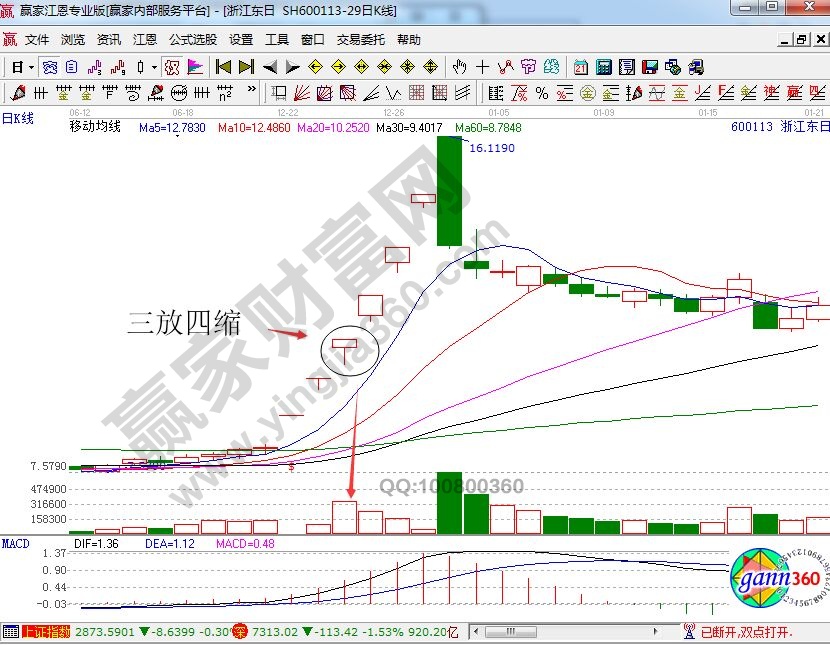Toggle the highlighted red chart pattern button

(172, 67)
